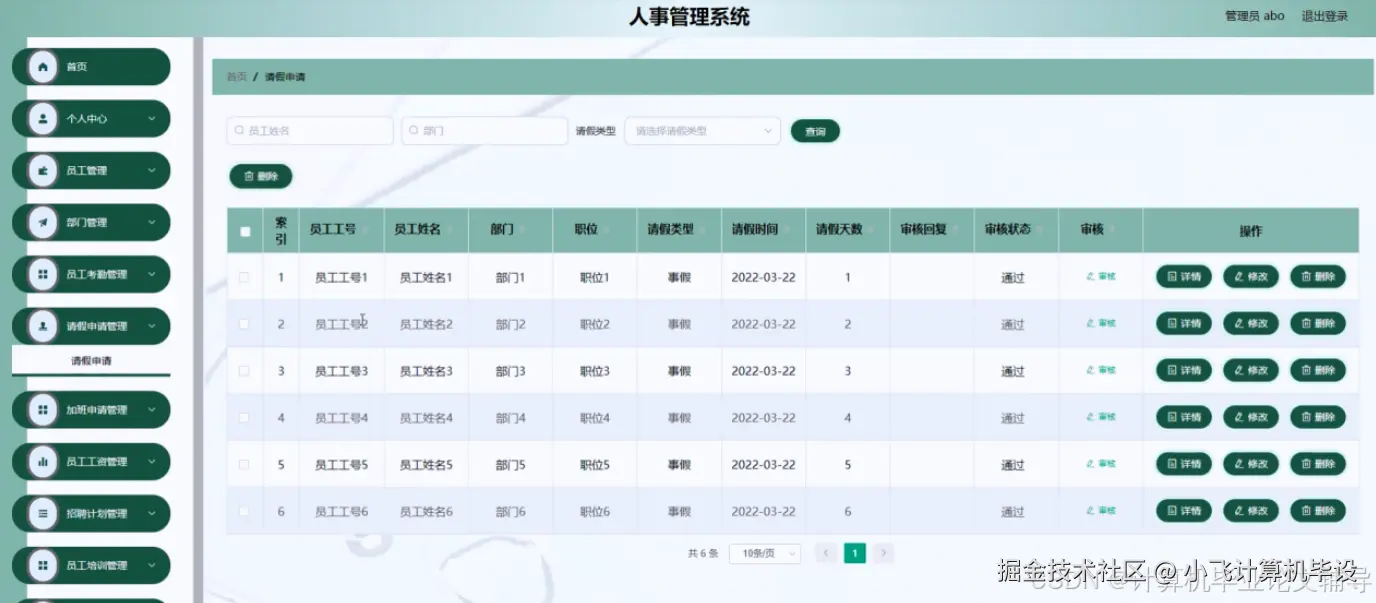The height and width of the screenshot is (603, 1376).
Task: Click search icon in 员工姓名 field
Action: pos(239,131)
